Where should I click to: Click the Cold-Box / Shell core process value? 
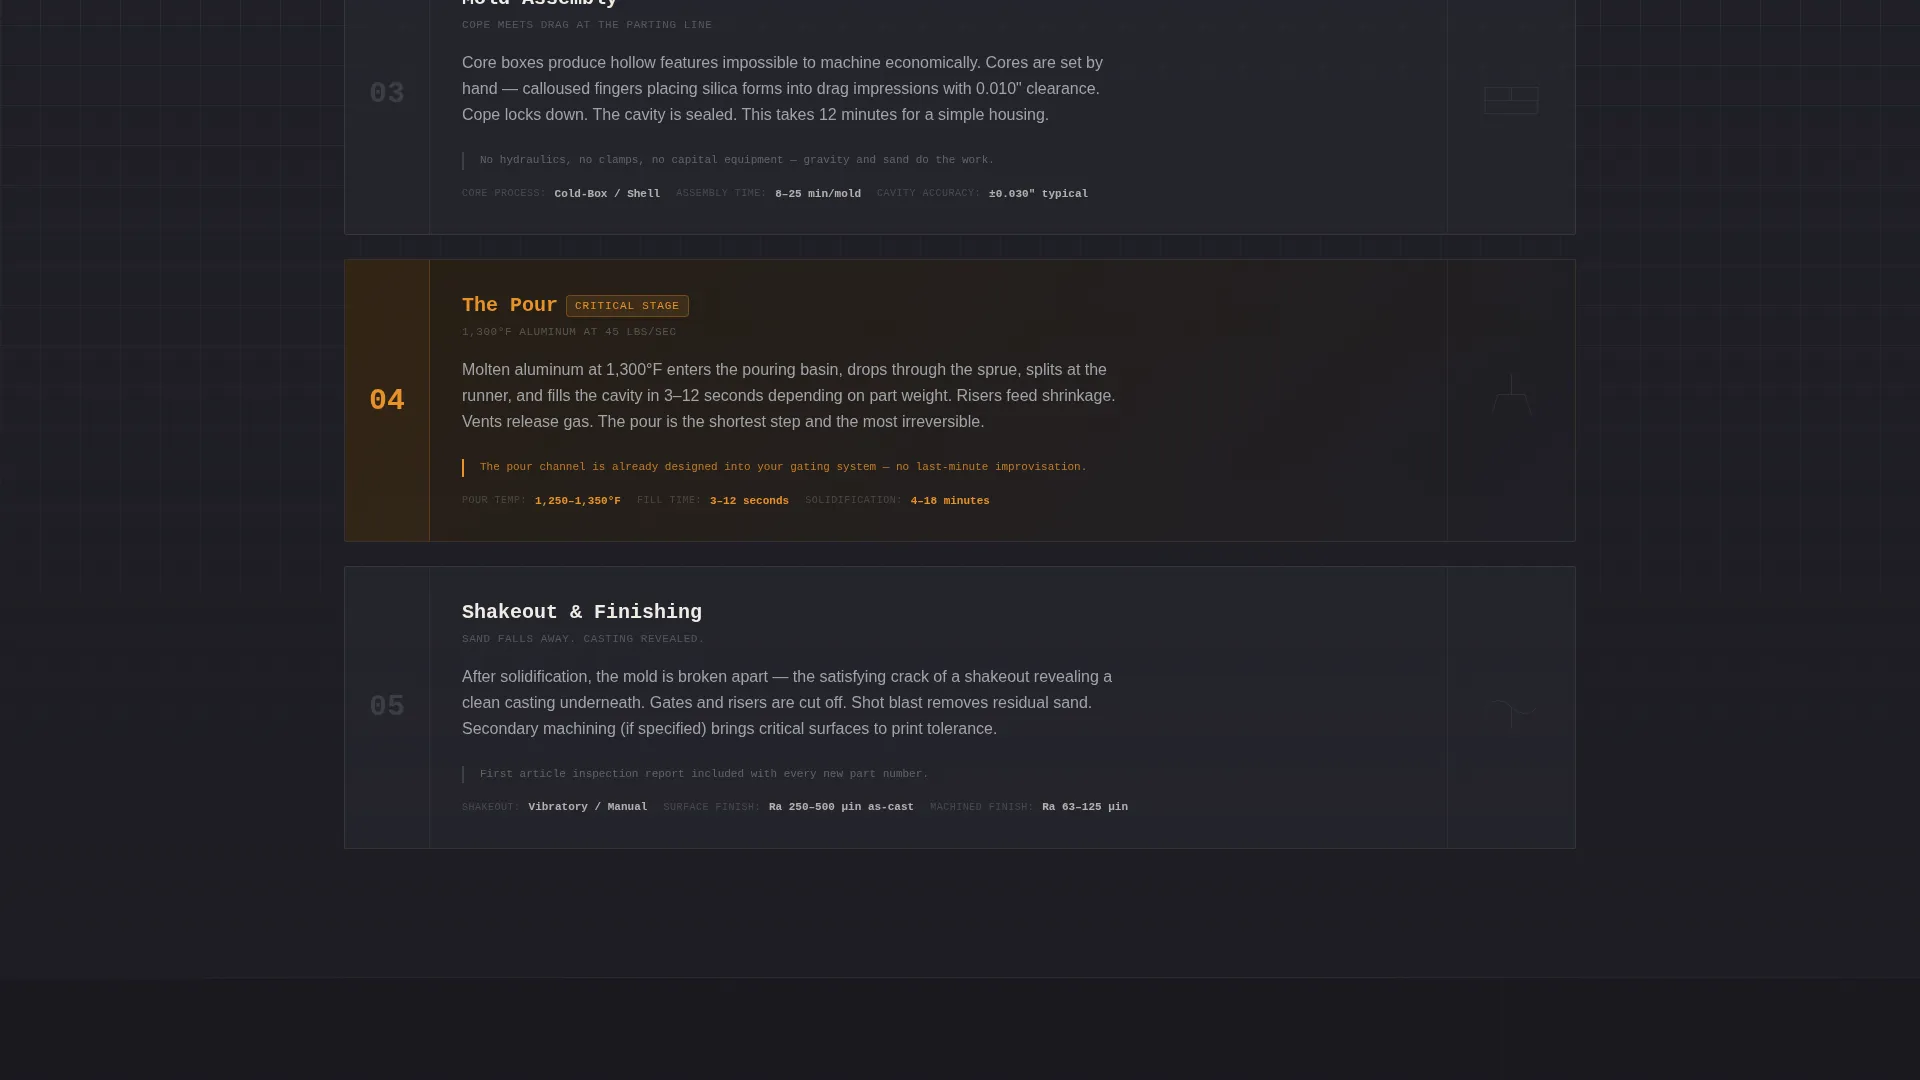point(607,194)
